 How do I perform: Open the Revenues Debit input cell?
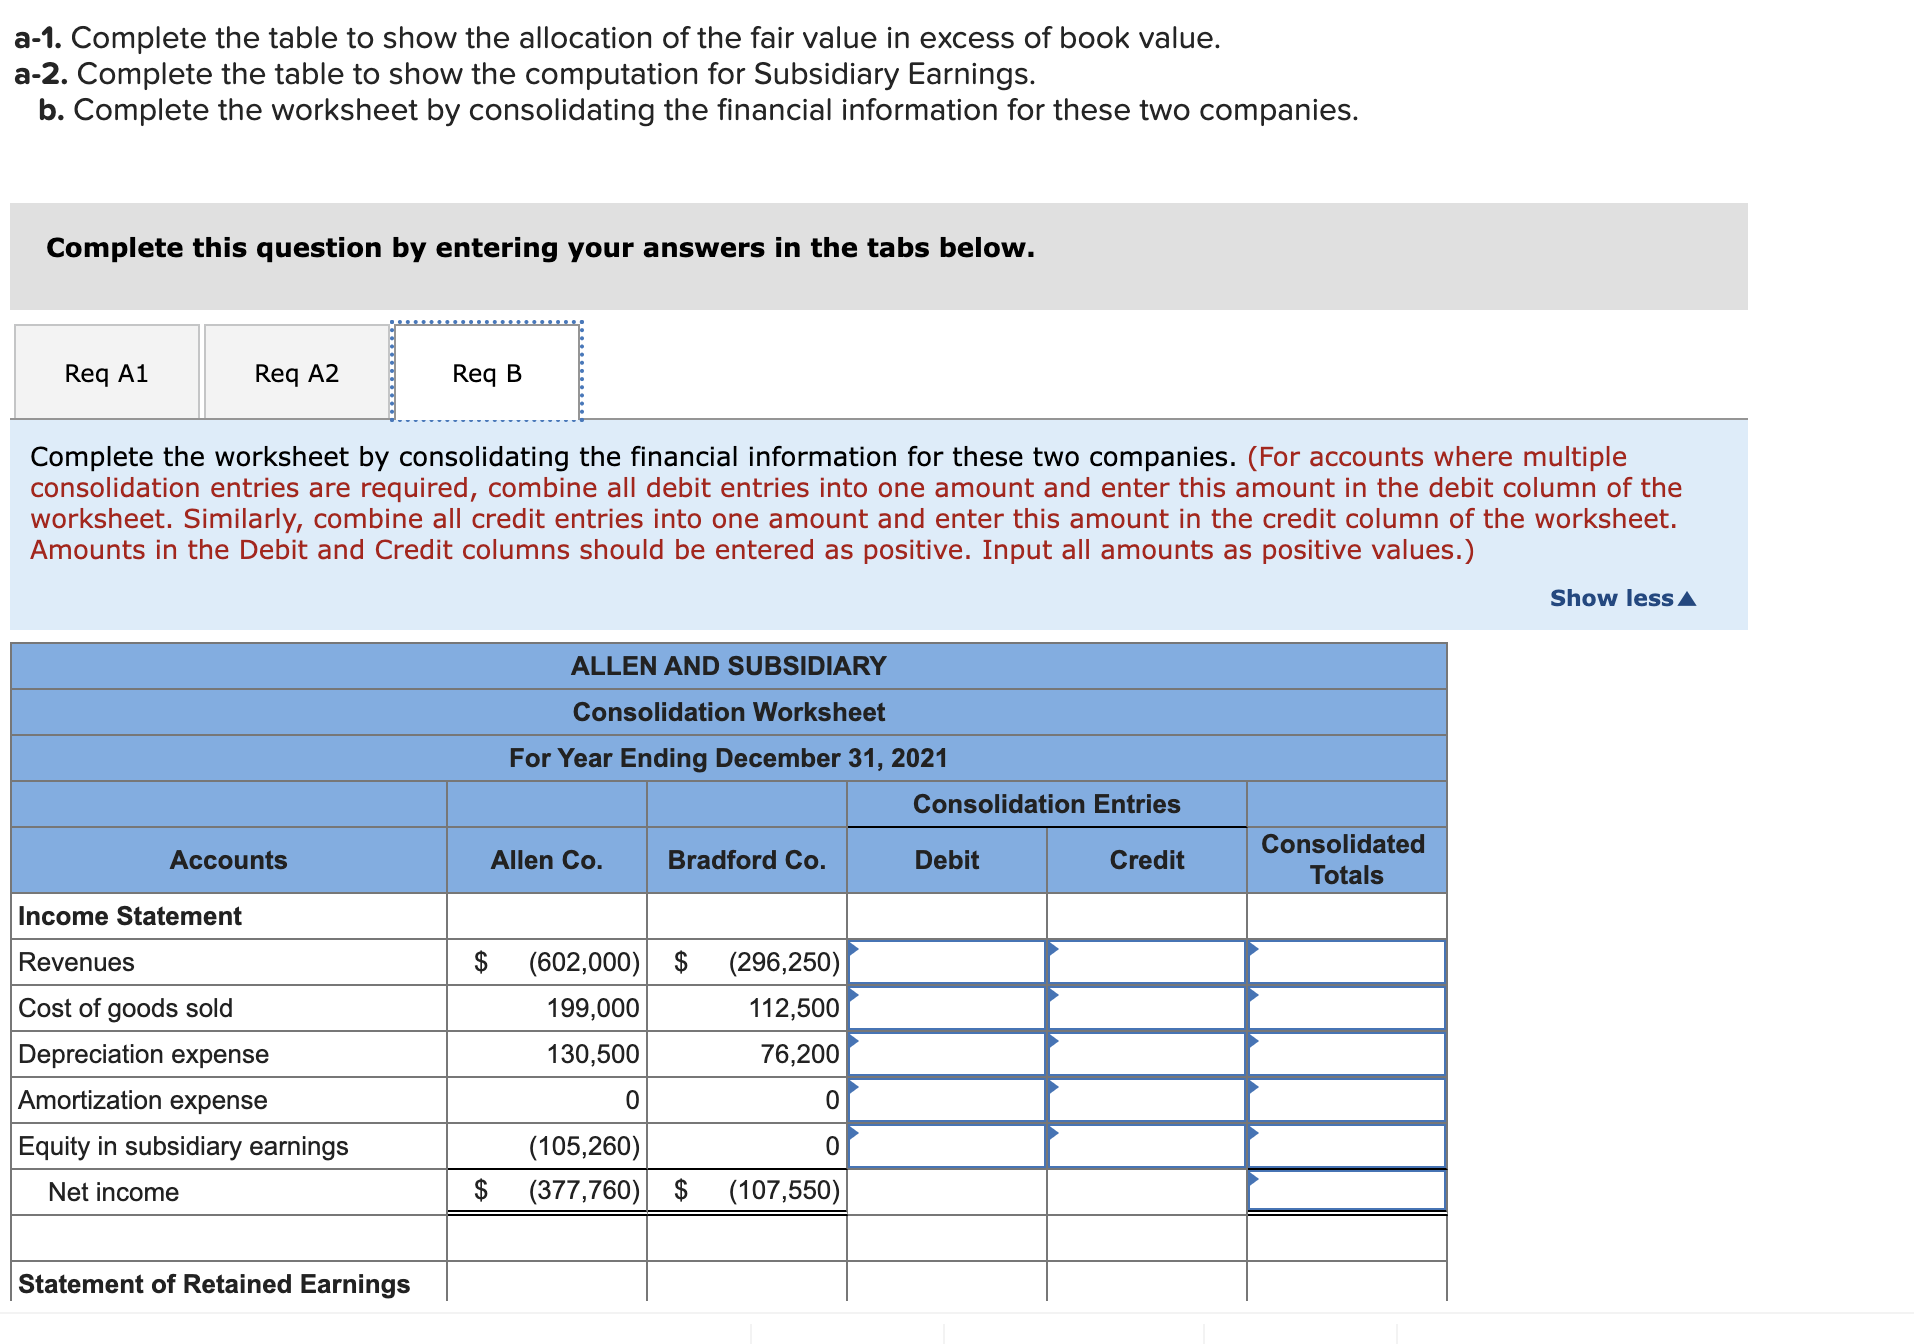click(x=946, y=962)
